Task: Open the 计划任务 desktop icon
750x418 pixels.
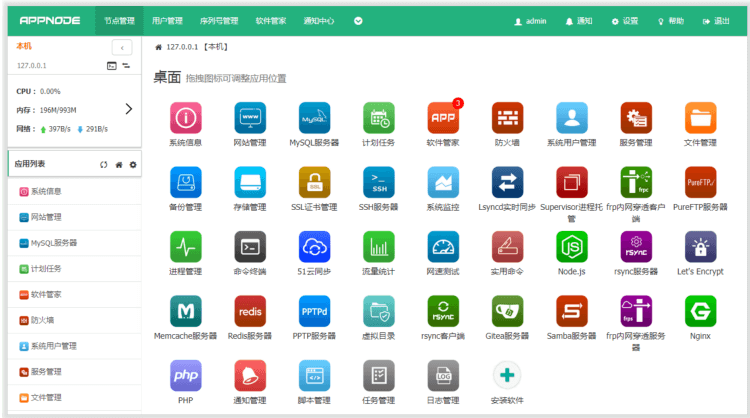Action: tap(379, 118)
